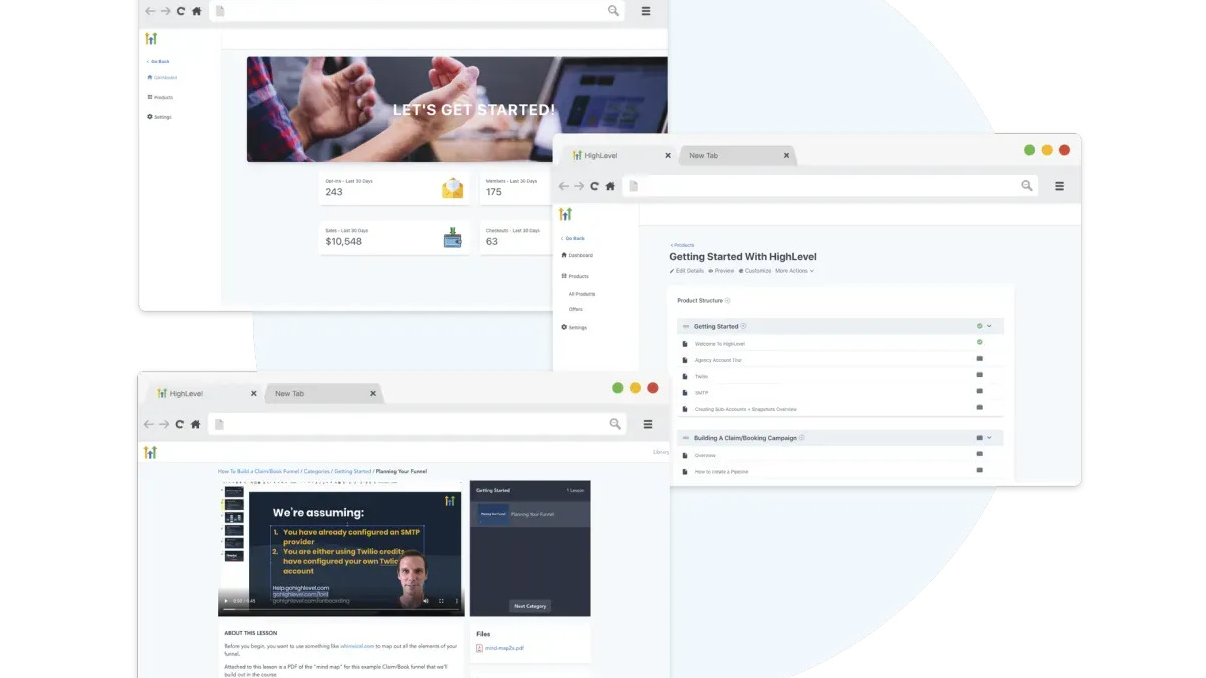Toggle publish status for the Twilio lesson
Screen dimensions: 1206x678
(x=979, y=375)
